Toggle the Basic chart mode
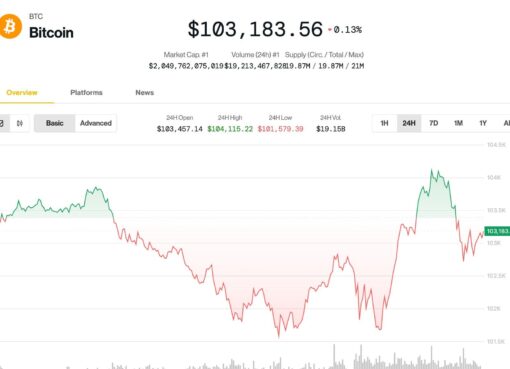This screenshot has height=369, width=510. click(55, 123)
